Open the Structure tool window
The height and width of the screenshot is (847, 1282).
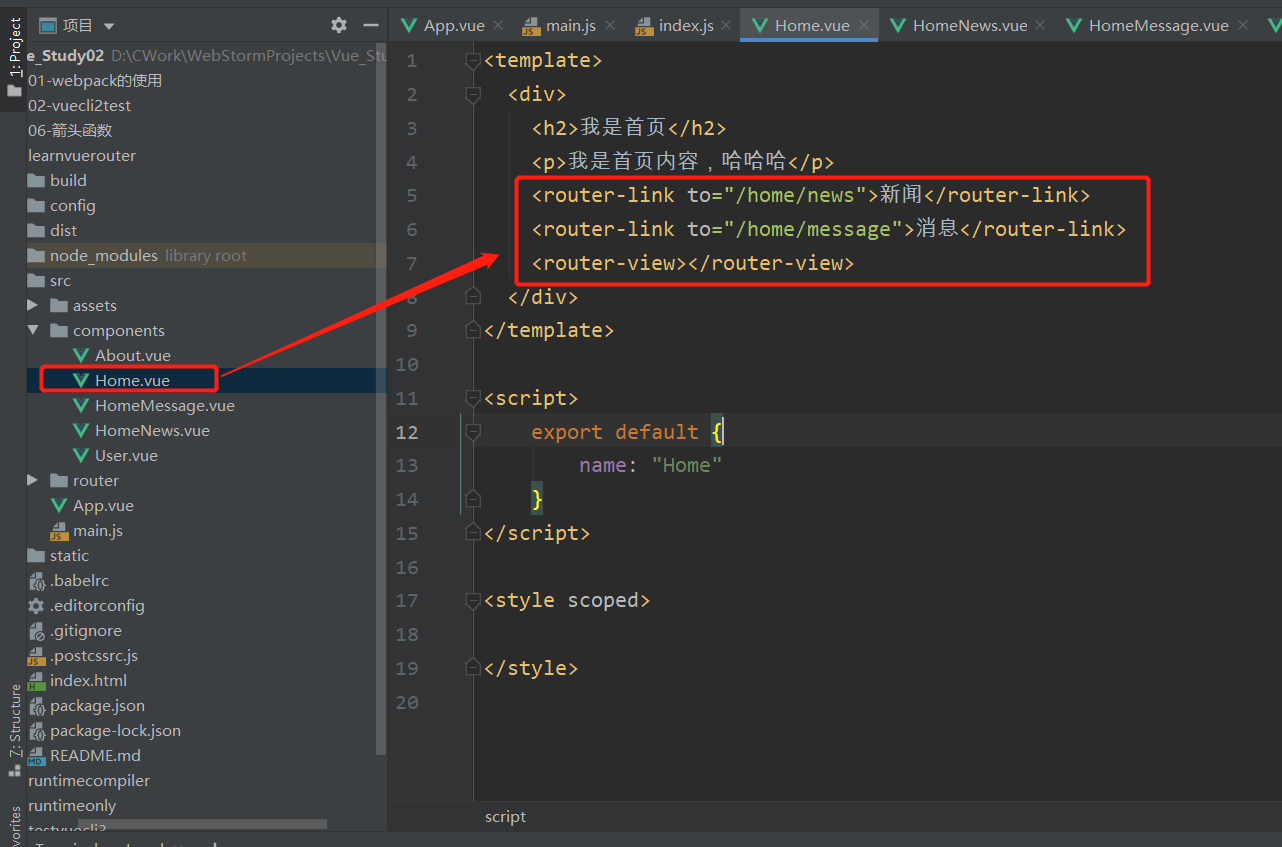[x=14, y=730]
